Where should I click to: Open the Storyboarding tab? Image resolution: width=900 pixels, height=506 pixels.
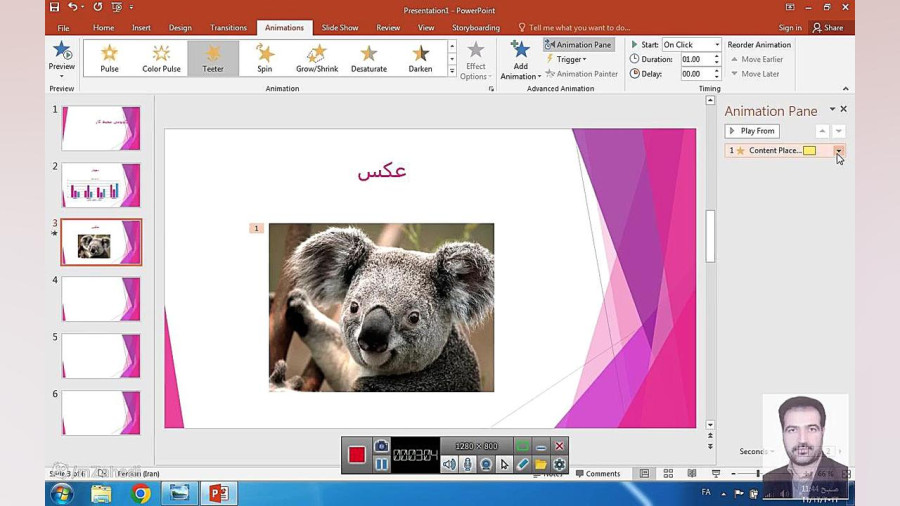[x=475, y=28]
